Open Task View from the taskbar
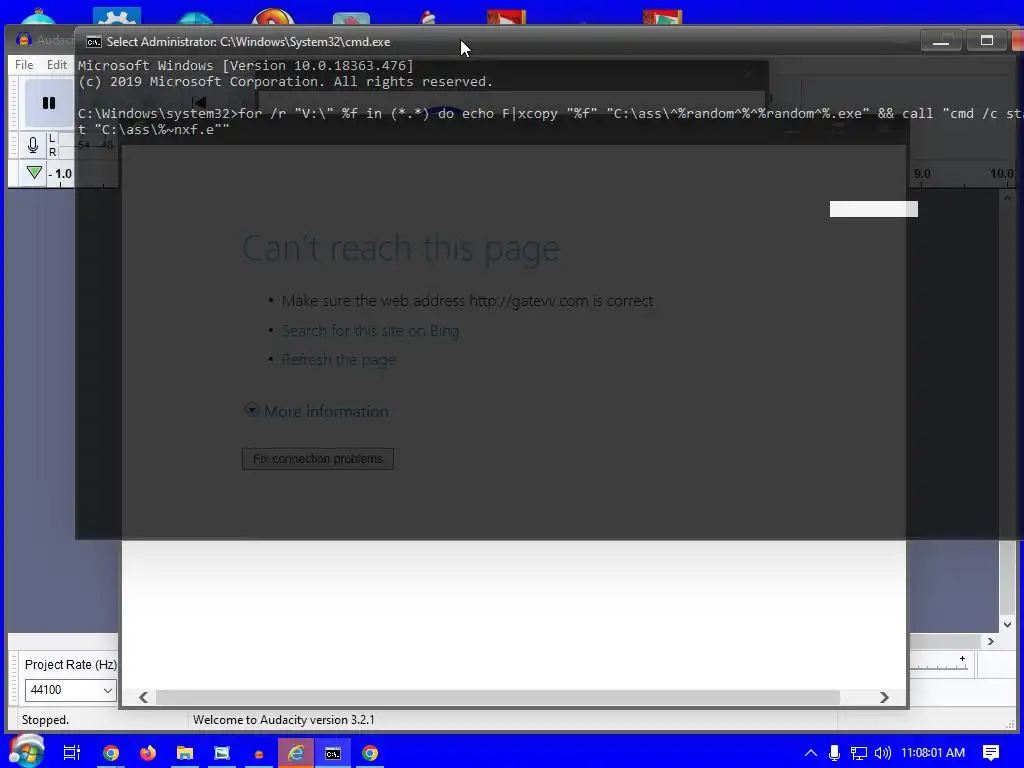 [72, 753]
